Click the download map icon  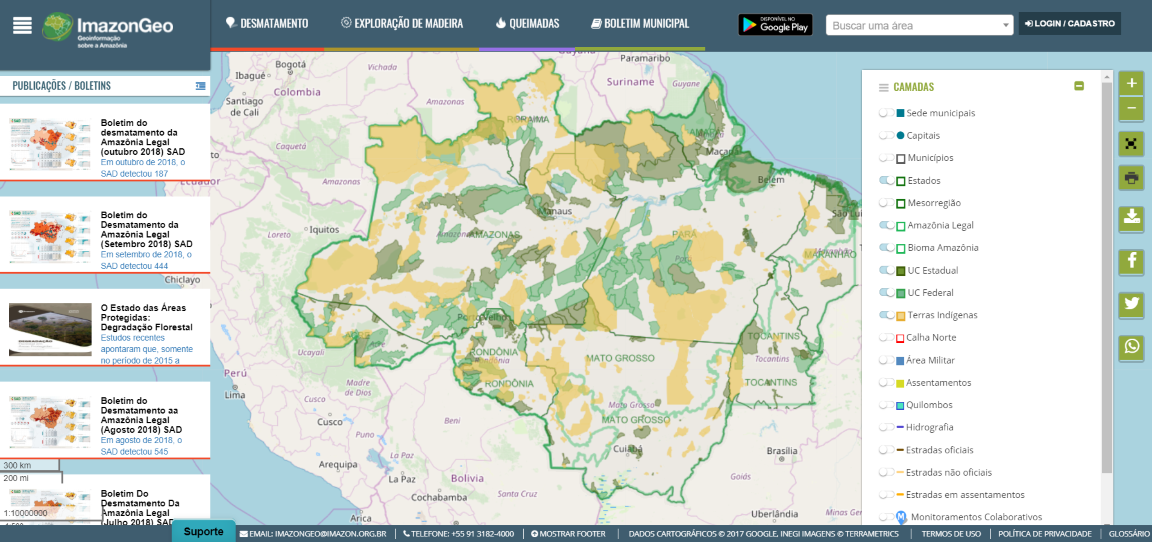coord(1131,216)
